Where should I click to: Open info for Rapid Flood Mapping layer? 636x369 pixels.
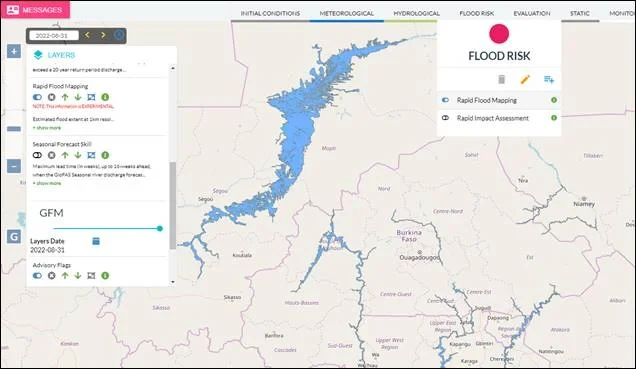[105, 97]
